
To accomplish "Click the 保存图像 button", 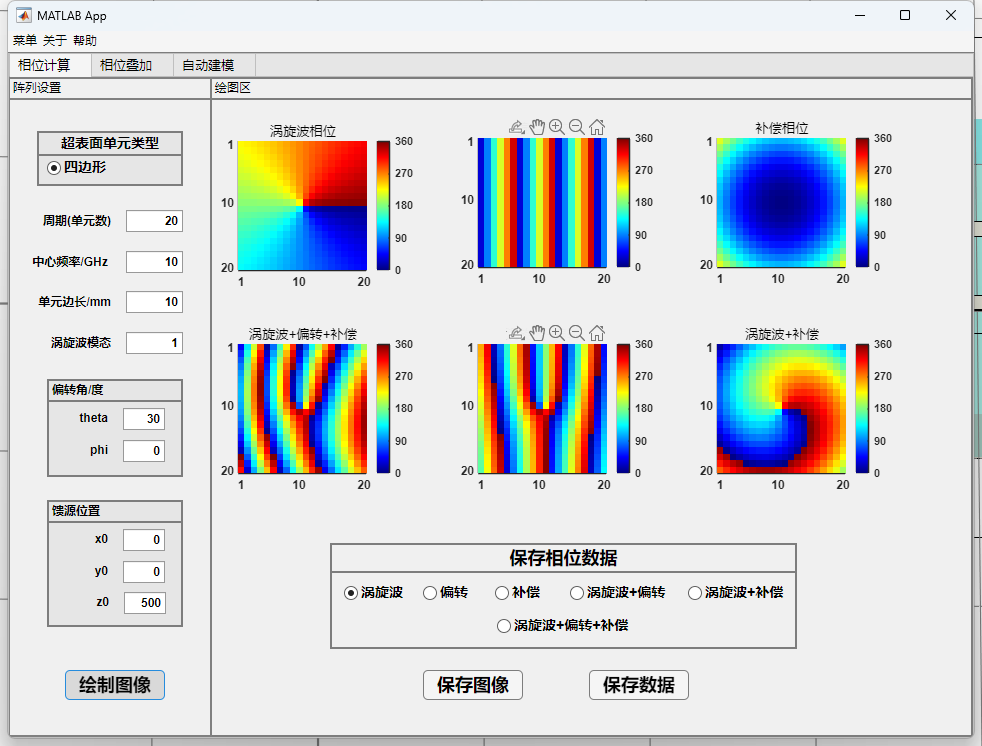I will 473,685.
